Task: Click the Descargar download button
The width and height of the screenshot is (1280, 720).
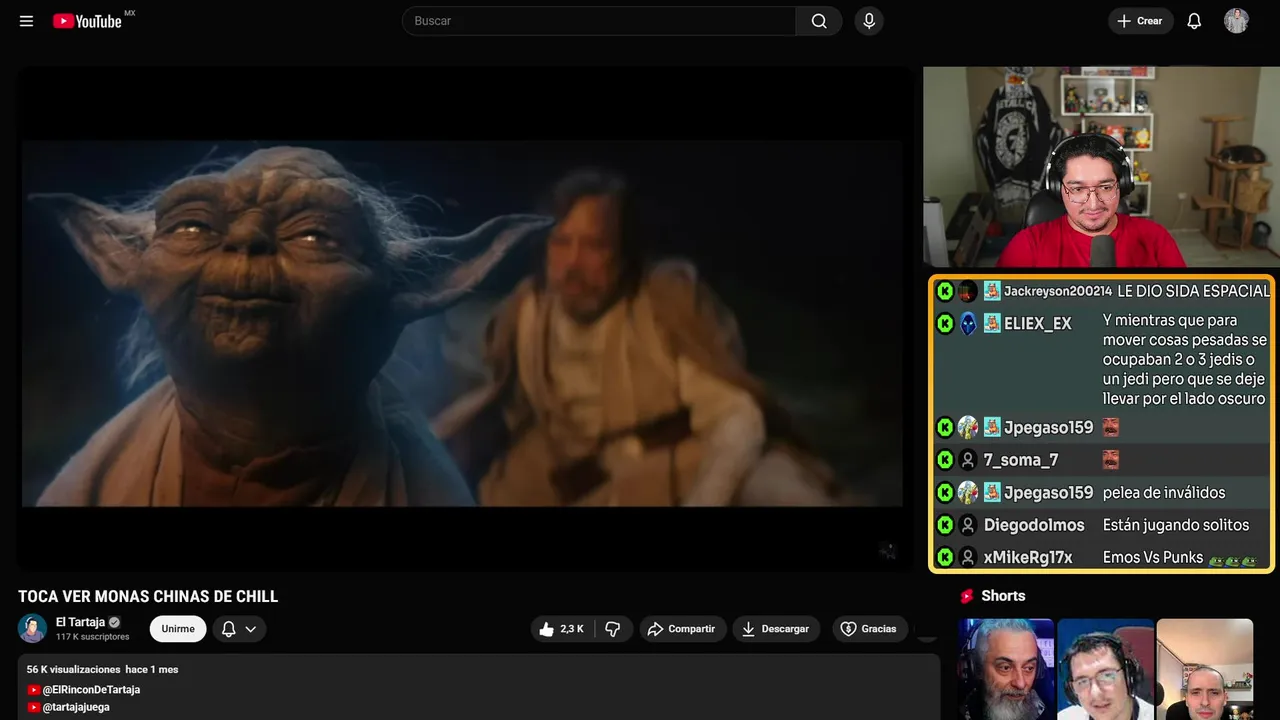Action: tap(776, 629)
